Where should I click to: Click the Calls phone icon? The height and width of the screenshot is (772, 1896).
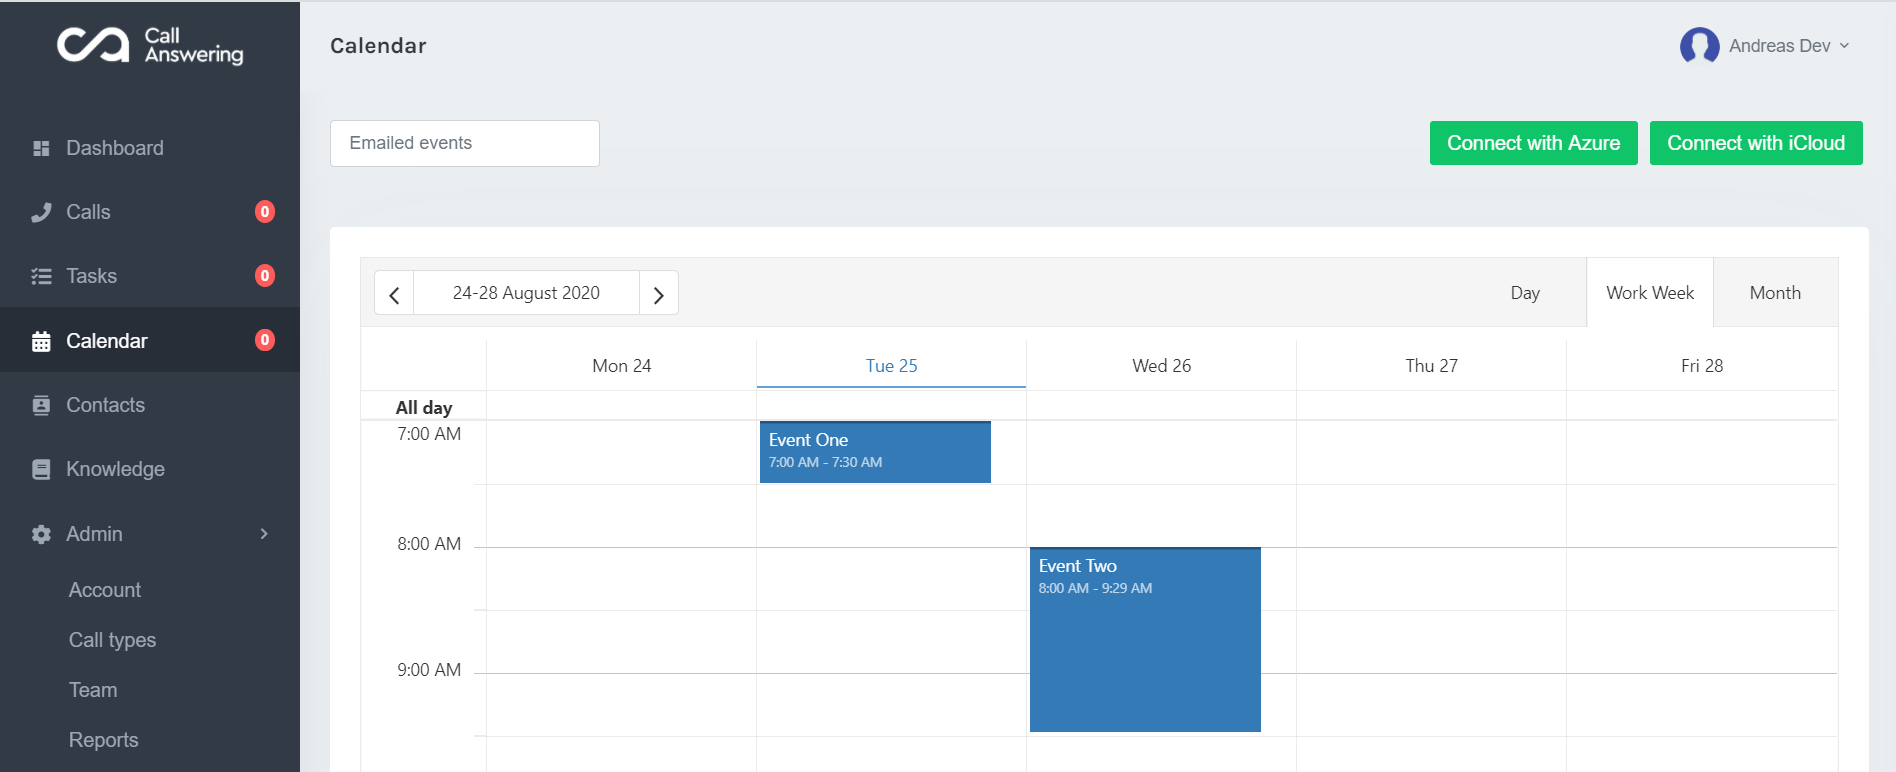41,212
